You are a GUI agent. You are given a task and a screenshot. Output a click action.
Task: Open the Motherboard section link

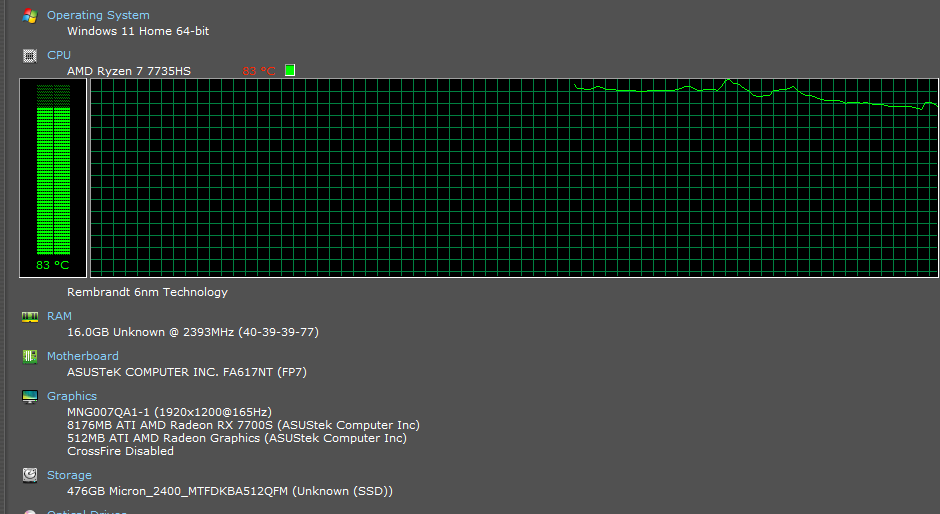tap(83, 356)
